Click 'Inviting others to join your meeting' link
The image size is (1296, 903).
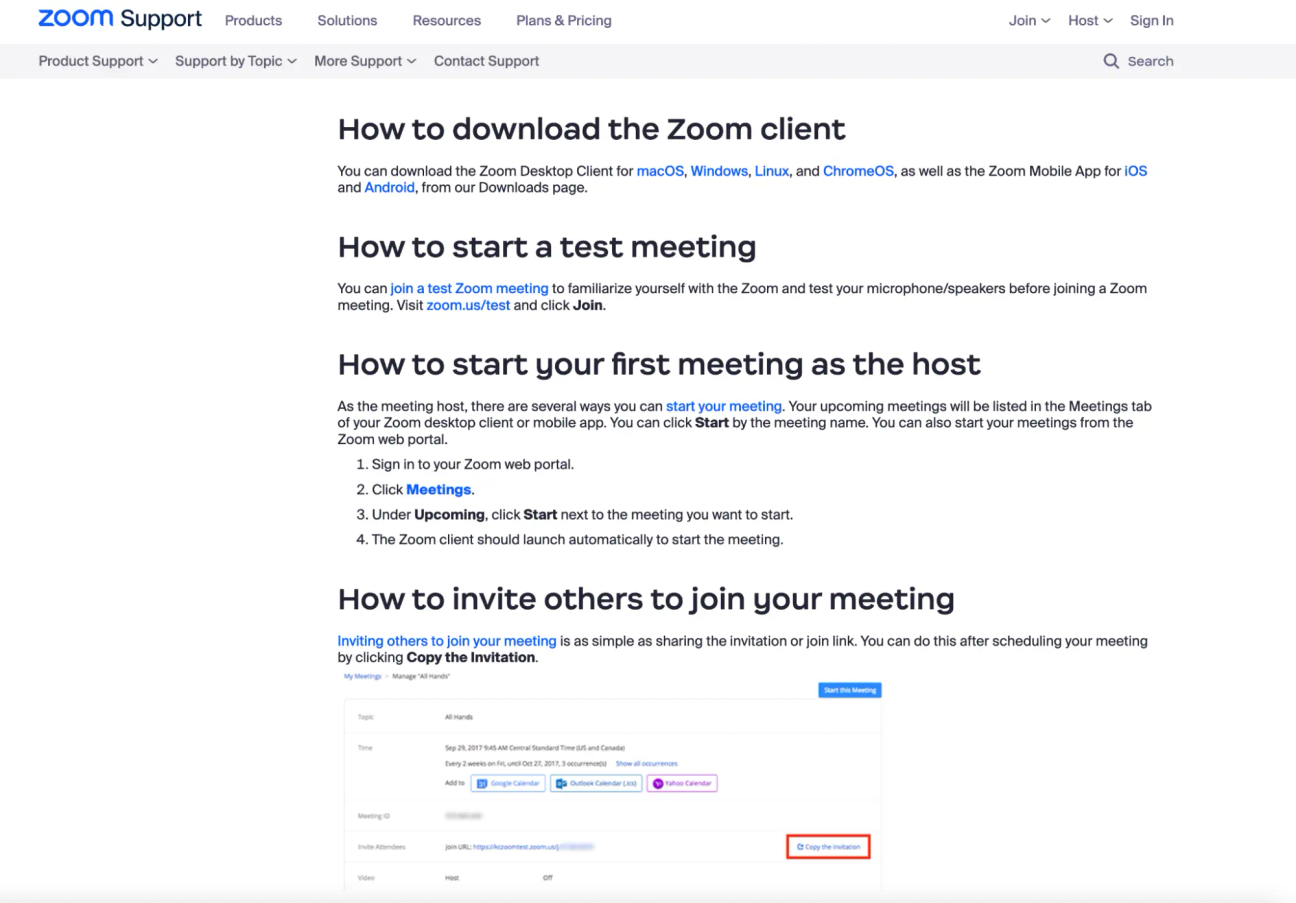447,641
